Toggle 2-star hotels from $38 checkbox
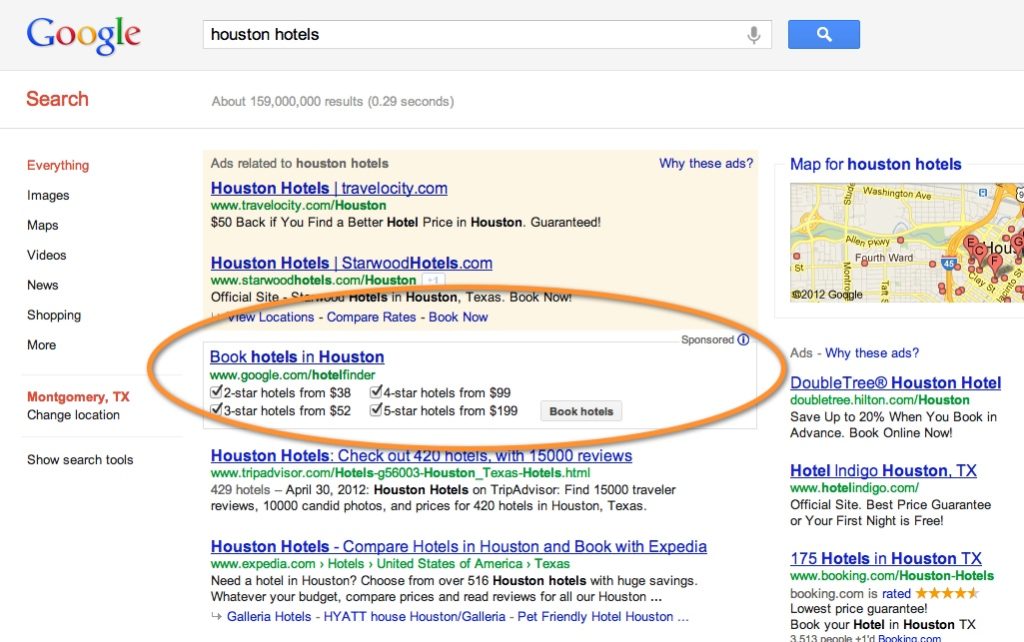The width and height of the screenshot is (1024, 642). coord(216,392)
